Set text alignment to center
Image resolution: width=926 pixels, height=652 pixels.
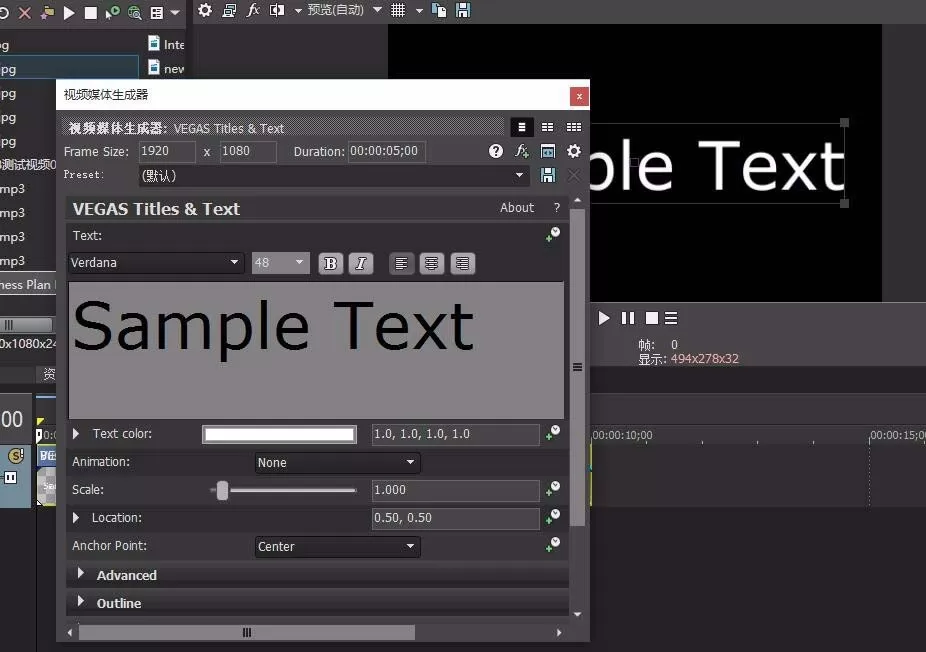[x=432, y=263]
